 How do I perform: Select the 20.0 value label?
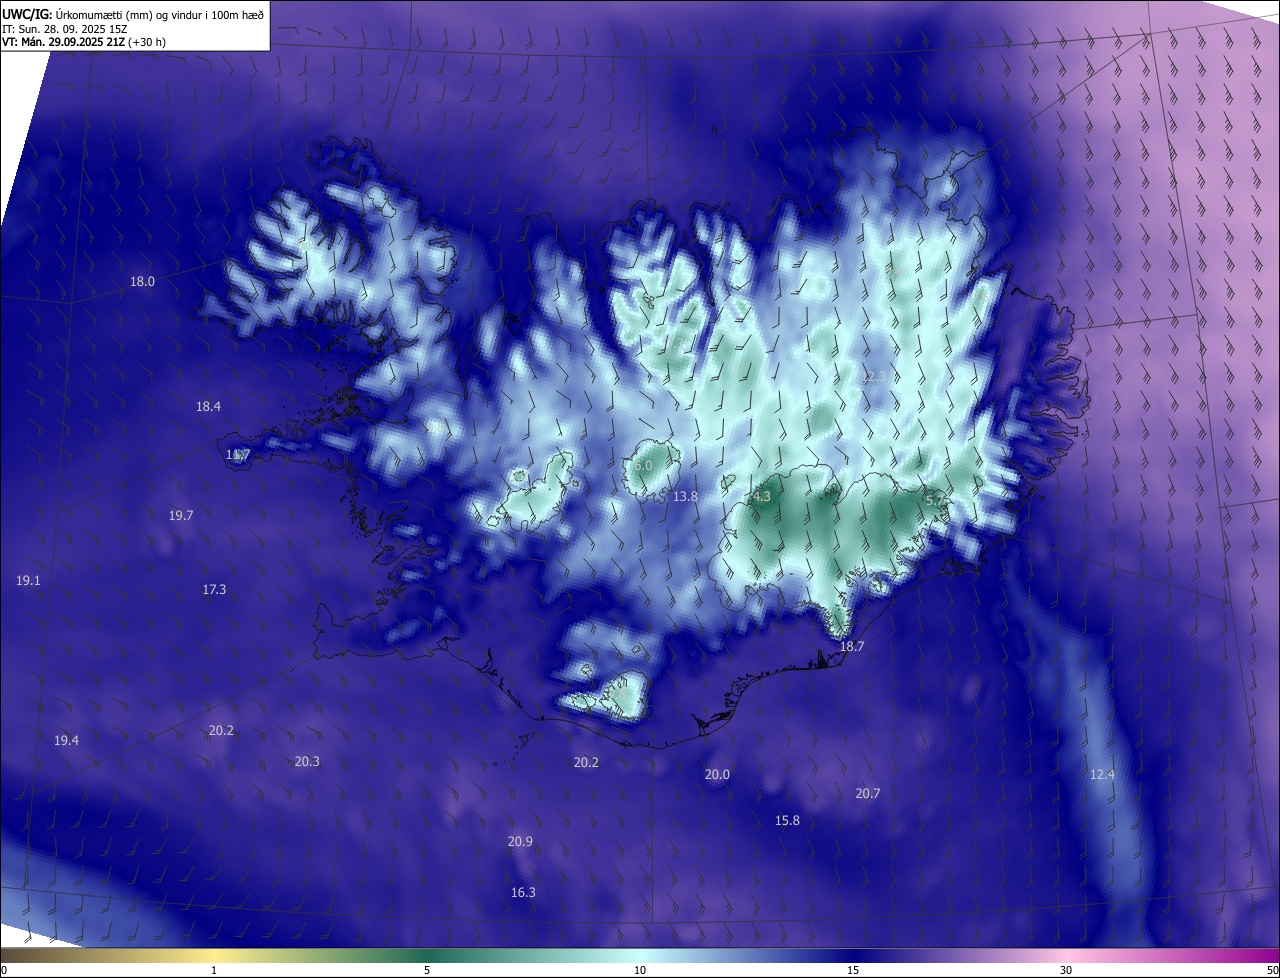pyautogui.click(x=717, y=775)
